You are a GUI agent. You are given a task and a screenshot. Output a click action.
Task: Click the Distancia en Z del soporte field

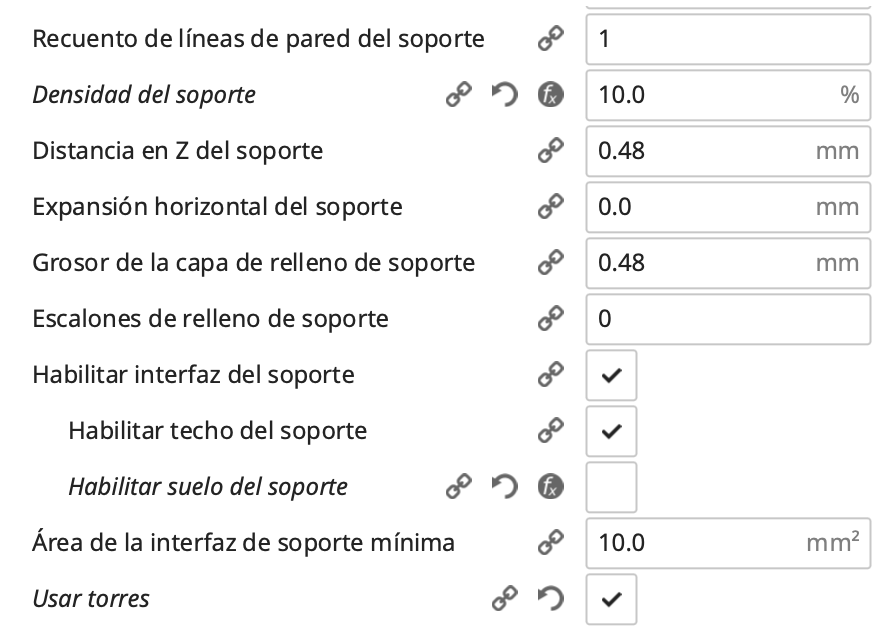(700, 151)
